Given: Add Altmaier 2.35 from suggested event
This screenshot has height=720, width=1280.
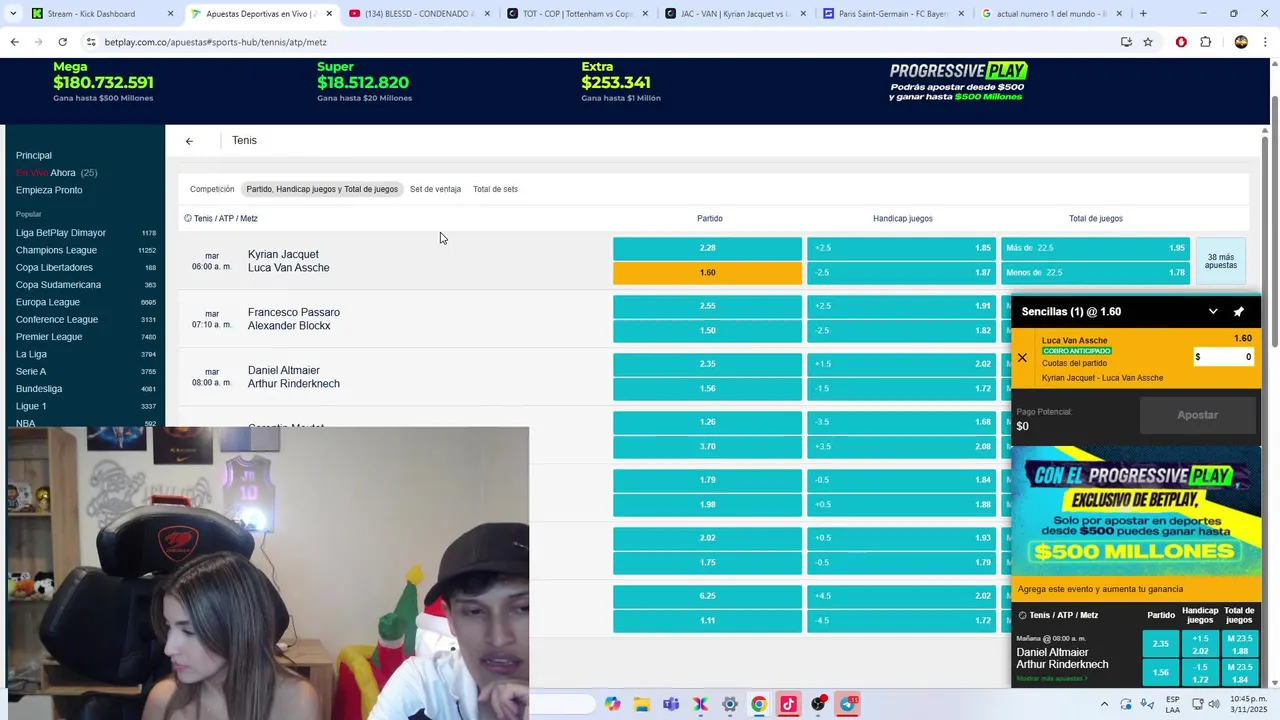Looking at the screenshot, I should click(x=1160, y=645).
